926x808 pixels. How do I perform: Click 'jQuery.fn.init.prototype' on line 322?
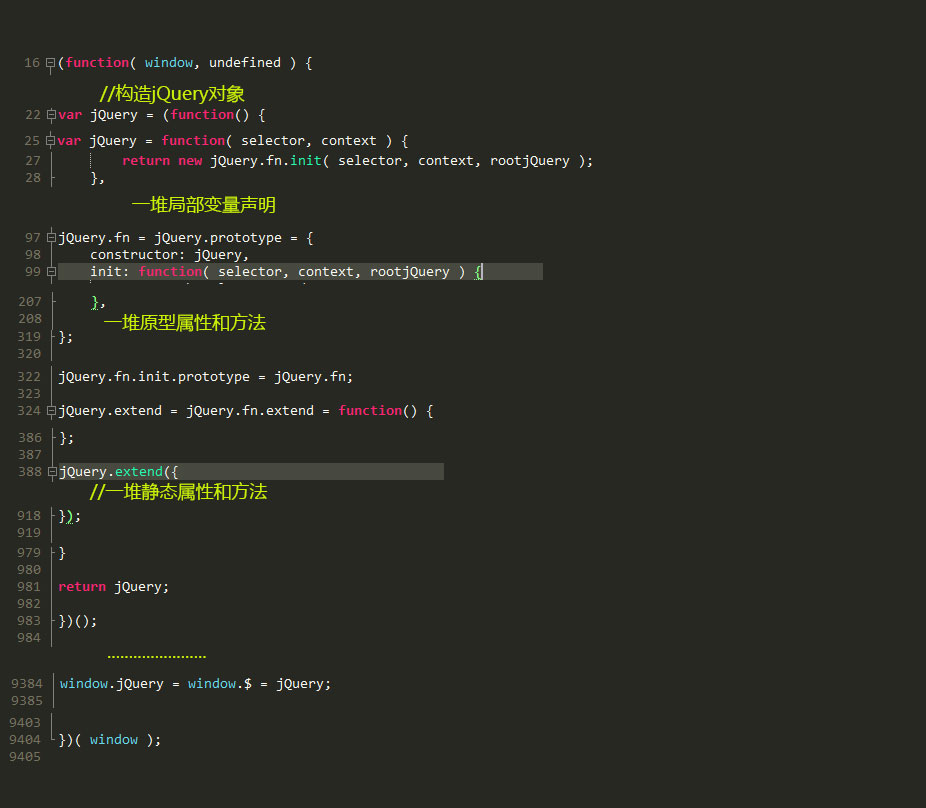pyautogui.click(x=154, y=377)
